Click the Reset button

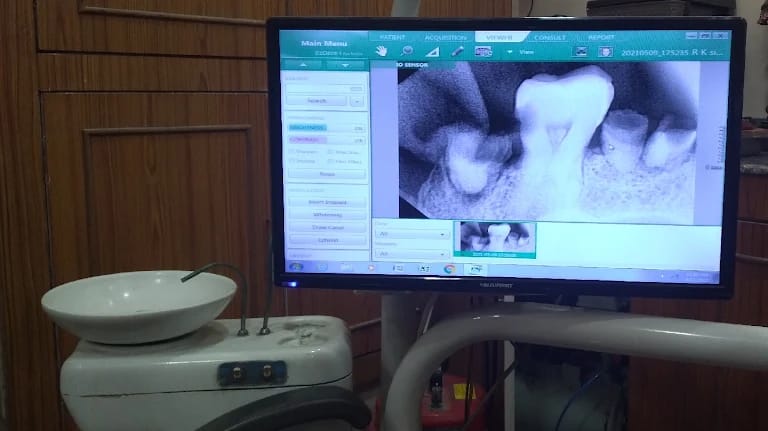pyautogui.click(x=327, y=174)
